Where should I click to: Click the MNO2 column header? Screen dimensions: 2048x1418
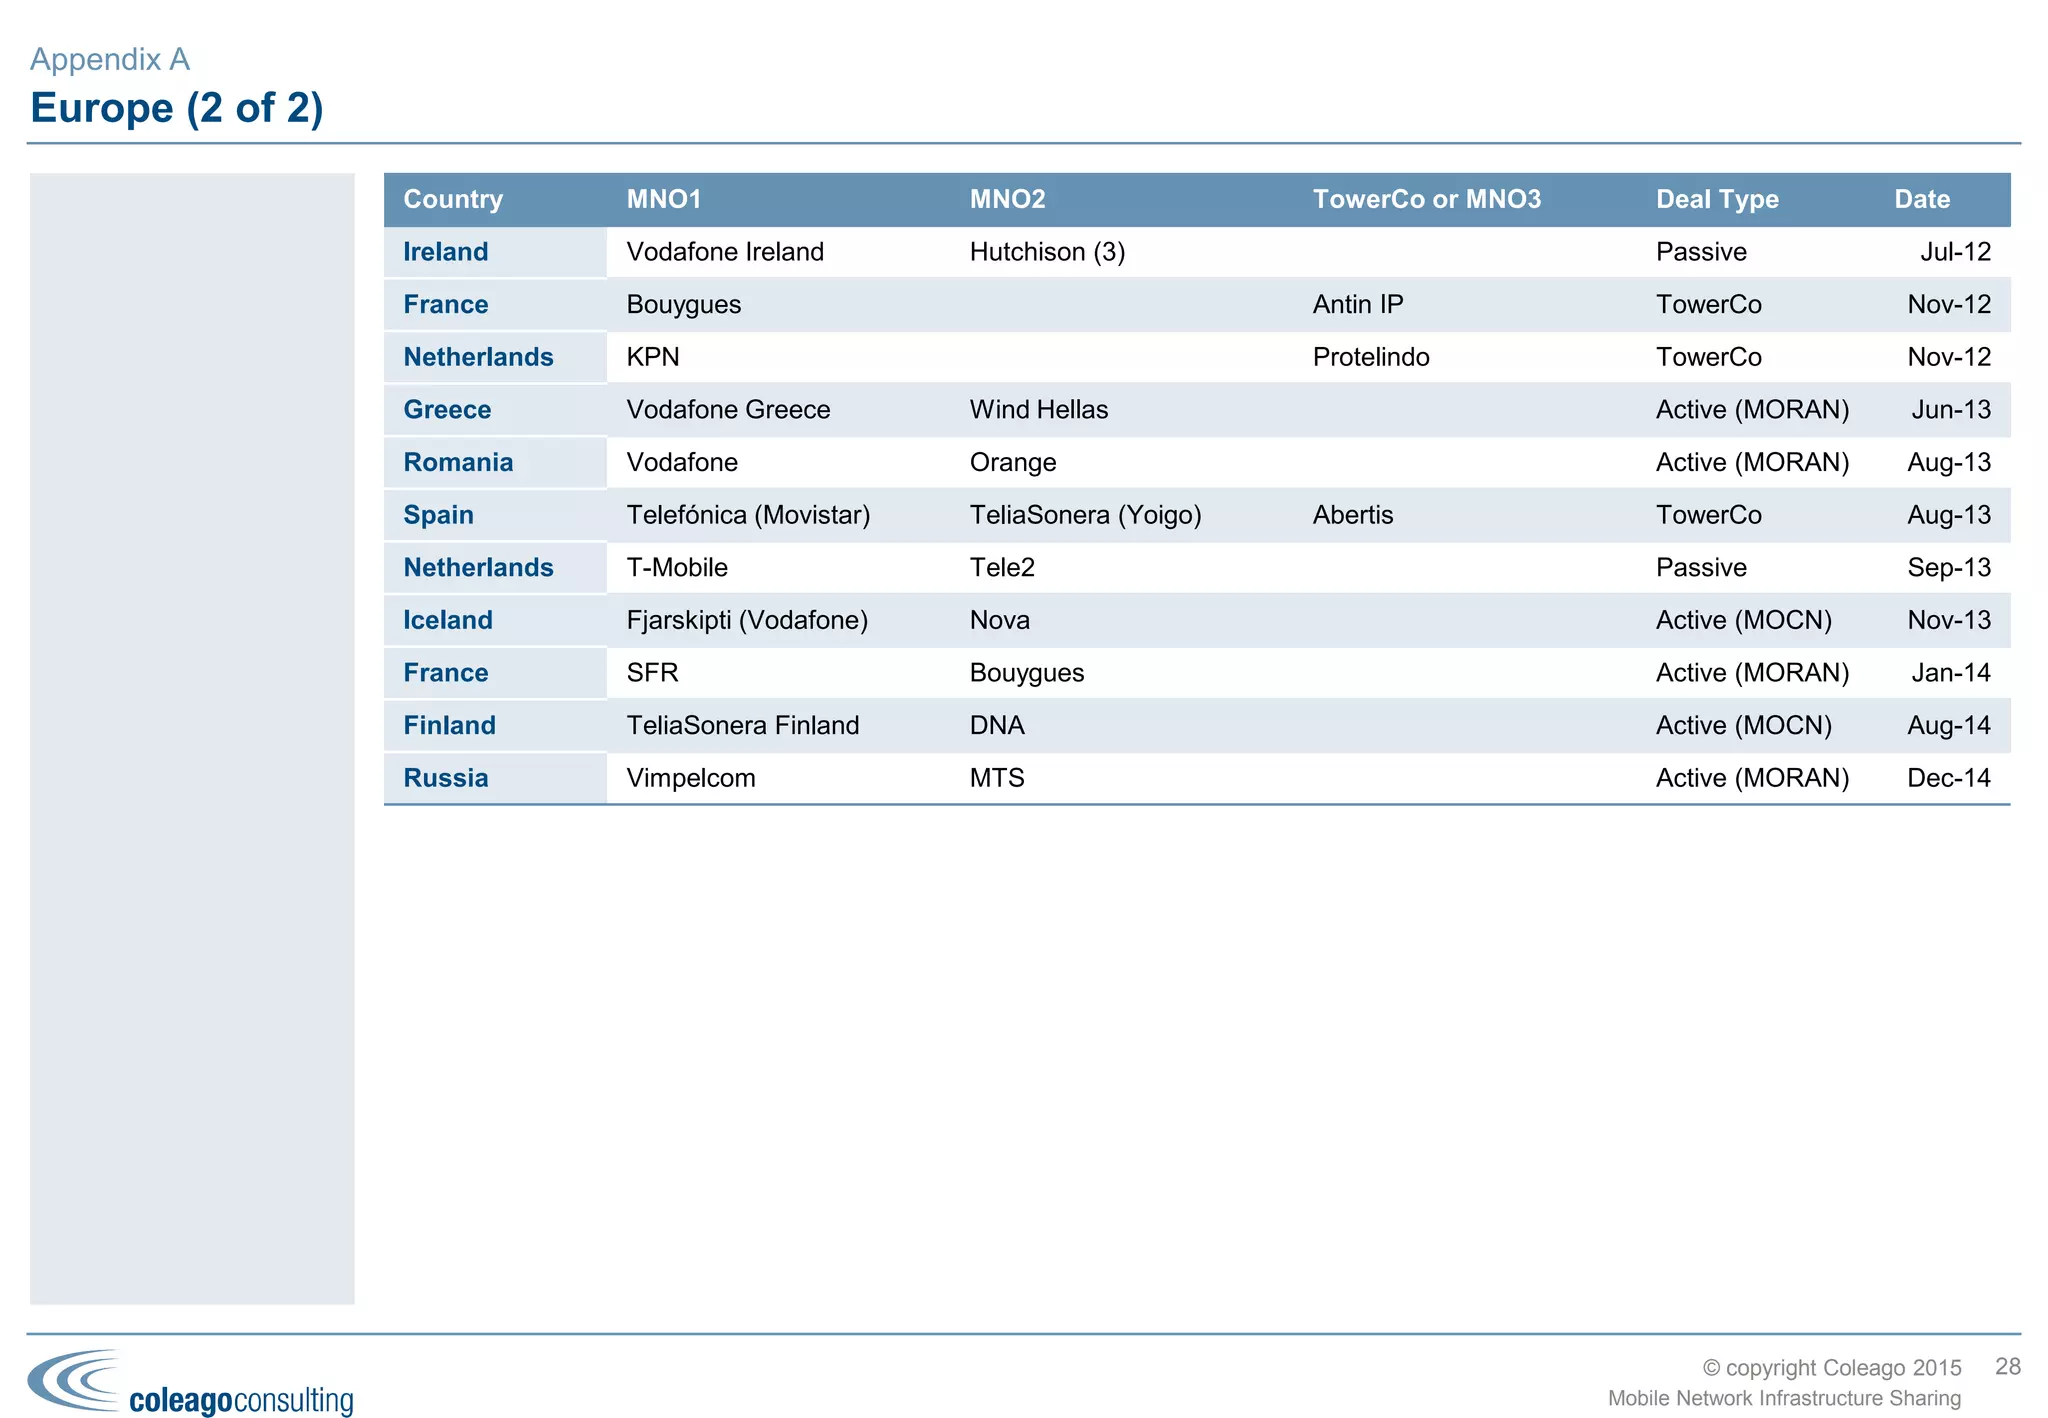(1007, 199)
